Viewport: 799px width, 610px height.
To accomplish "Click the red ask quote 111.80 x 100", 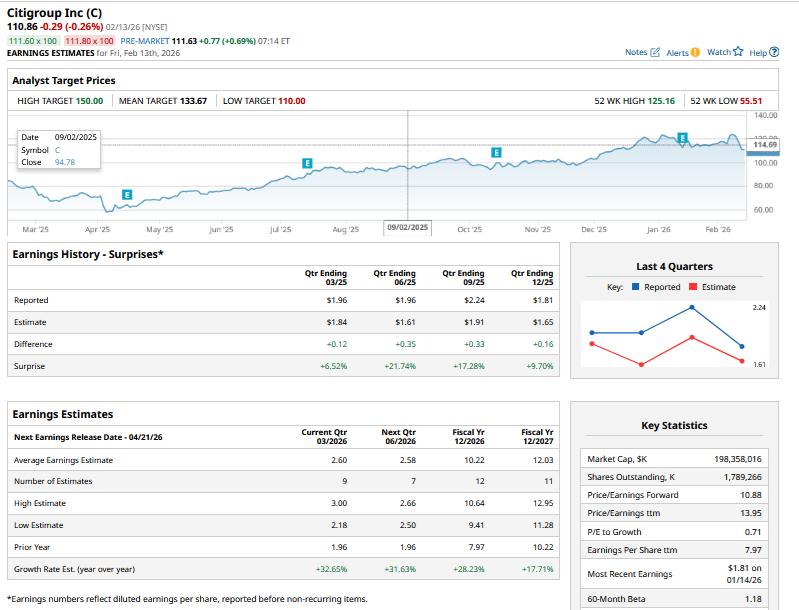I will pos(89,40).
